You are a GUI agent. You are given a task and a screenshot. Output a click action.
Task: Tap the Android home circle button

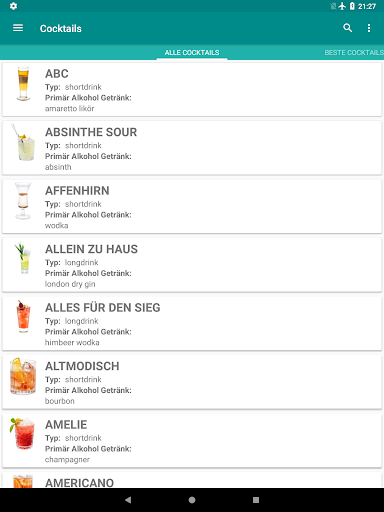point(192,500)
